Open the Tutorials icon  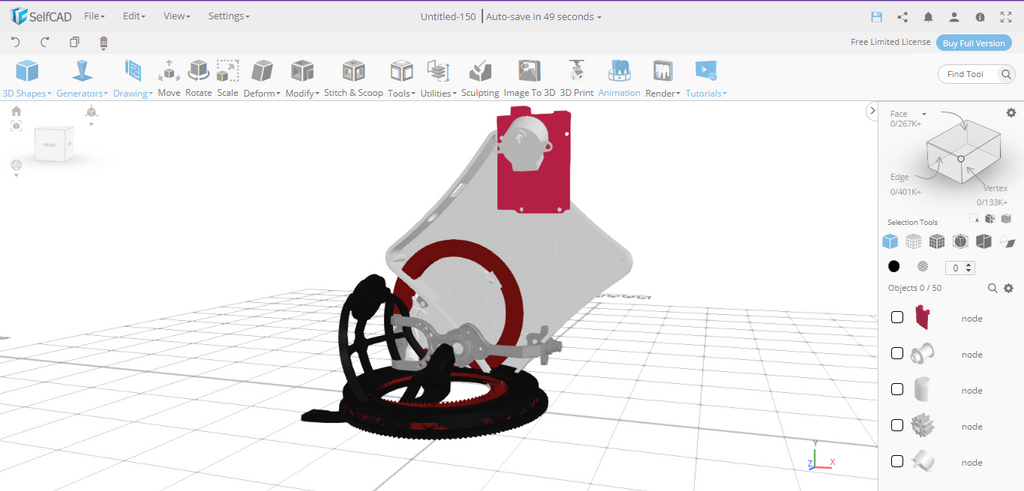tap(706, 79)
